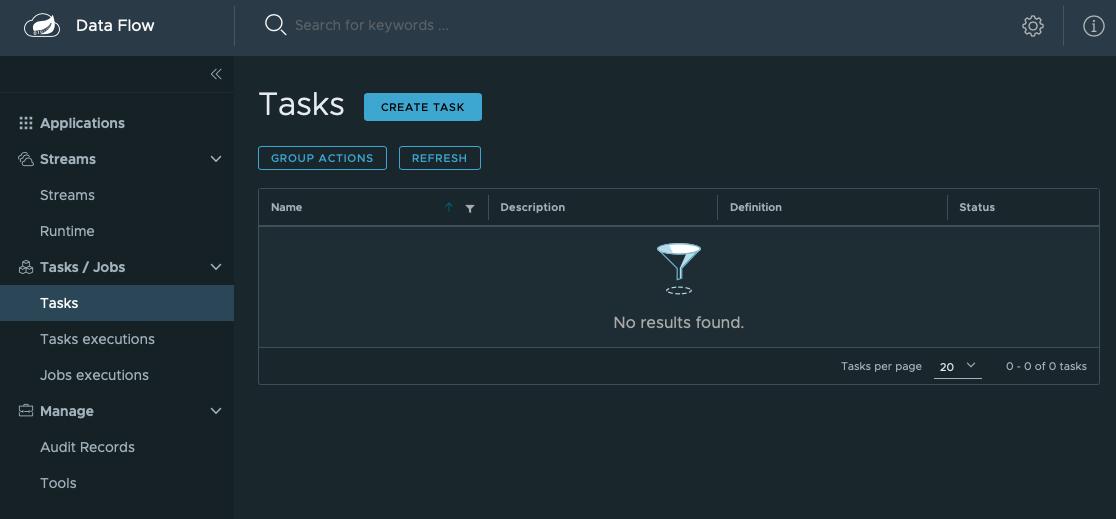Collapse the Manage section chevron

(x=216, y=411)
